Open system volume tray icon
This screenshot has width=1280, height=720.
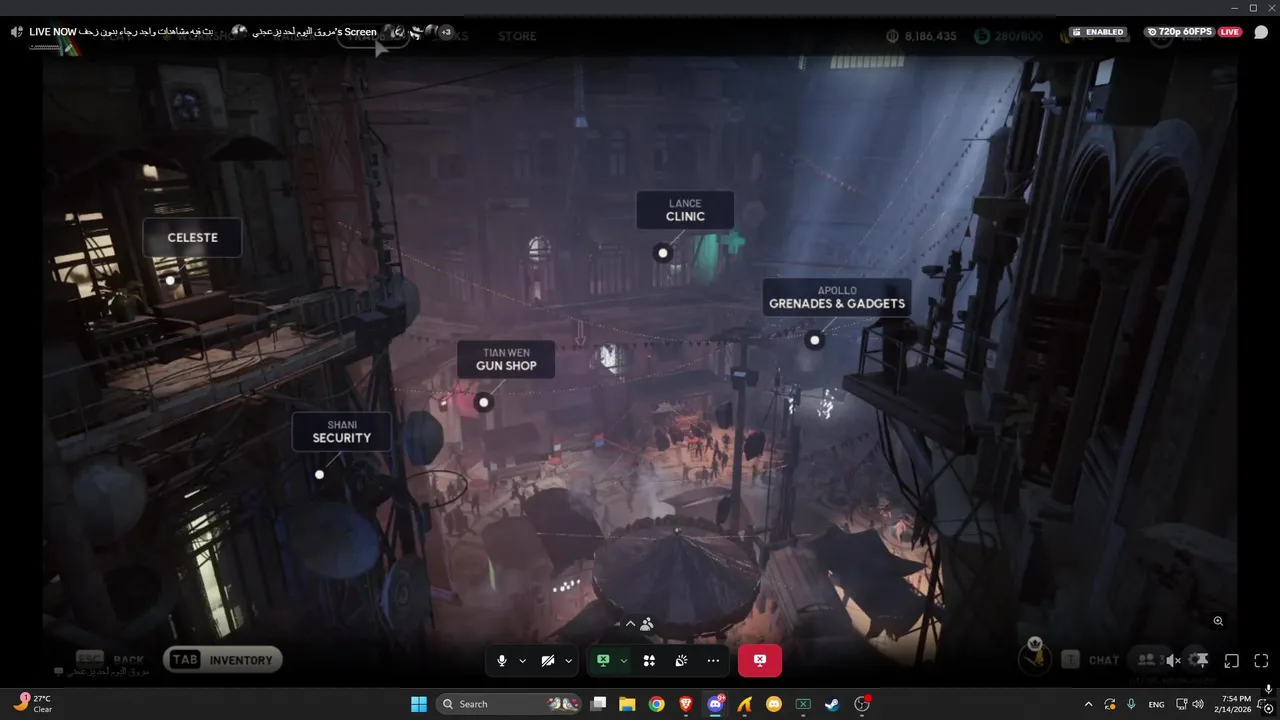coord(1198,704)
